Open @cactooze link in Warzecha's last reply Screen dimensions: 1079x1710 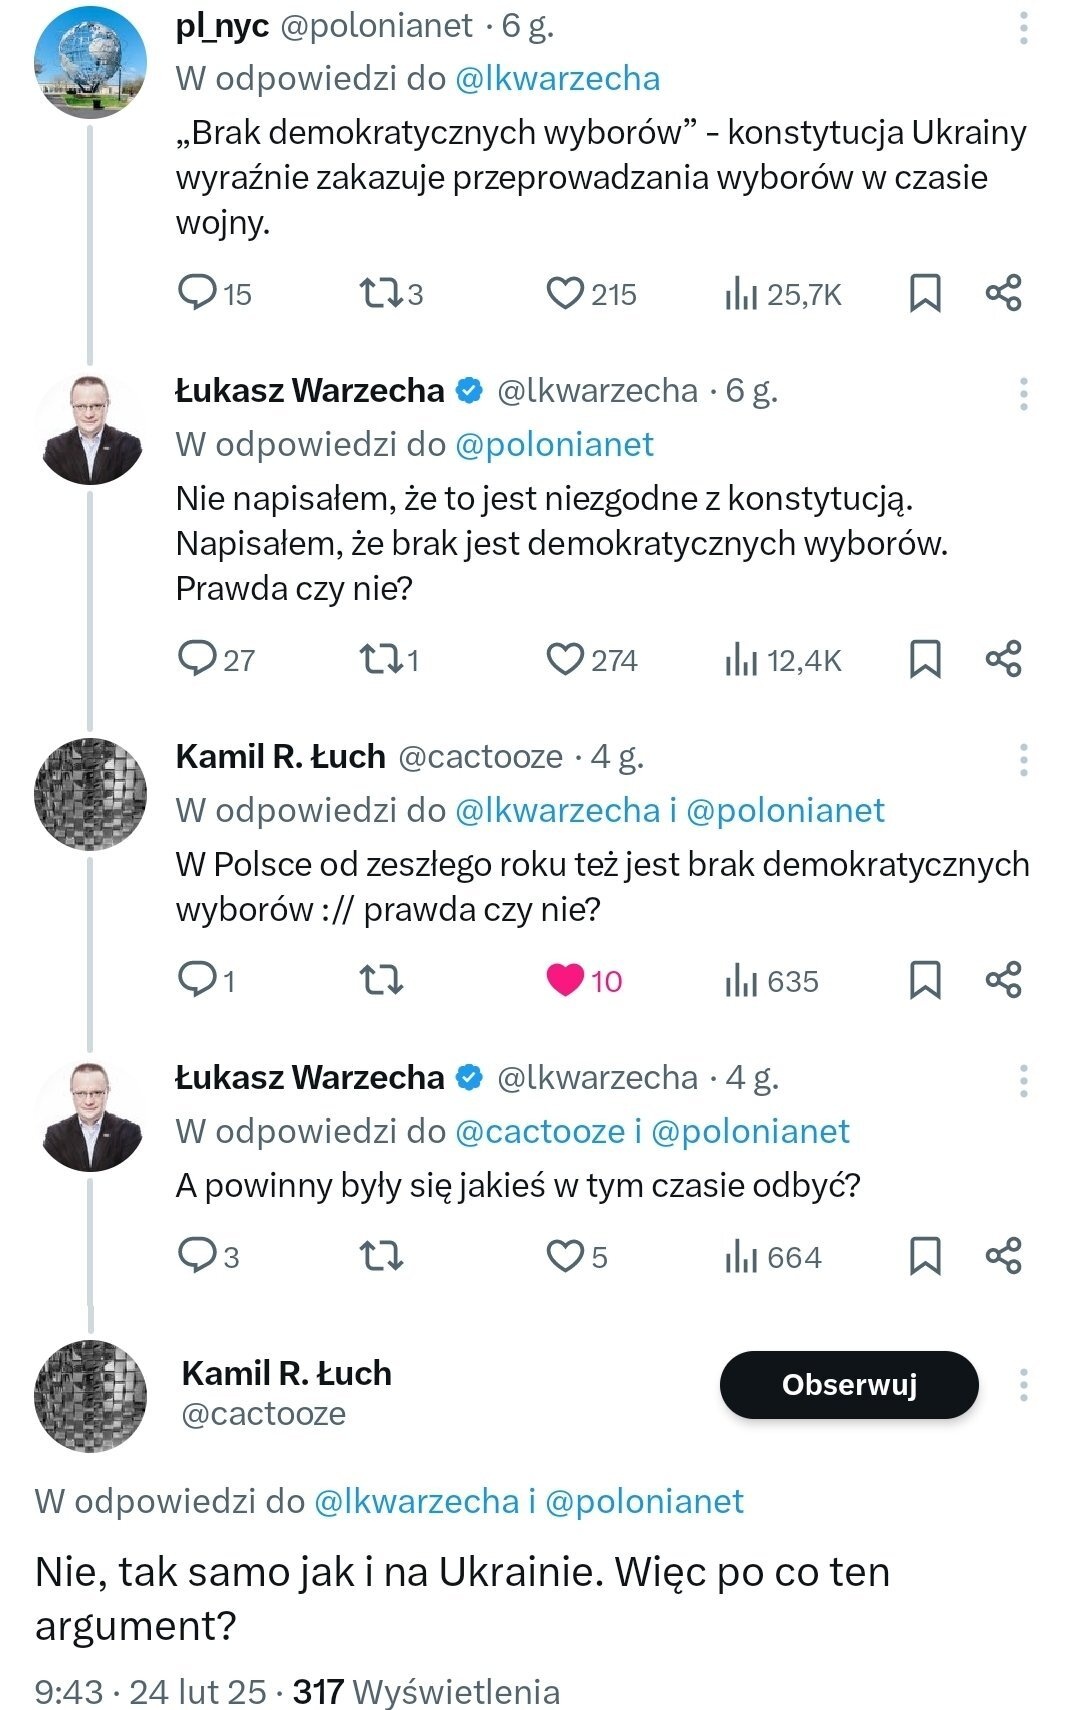(540, 1131)
